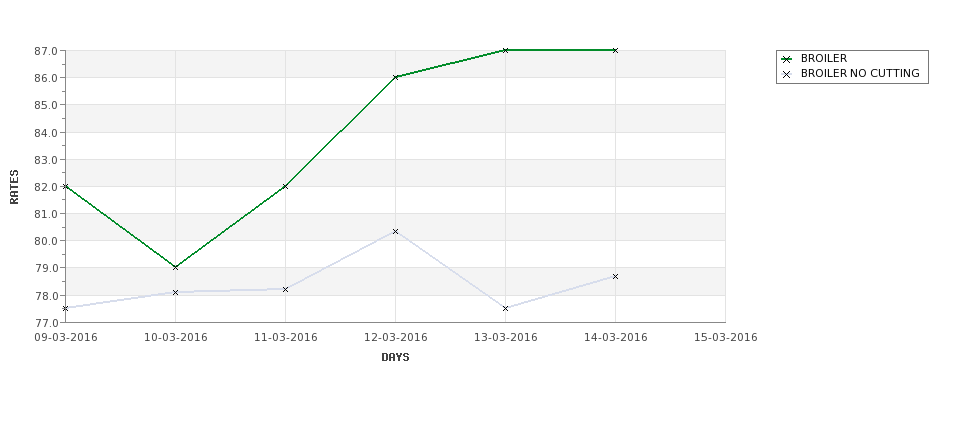The width and height of the screenshot is (975, 429).
Task: Select BROILER data point on 09-03-2016
Action: tap(65, 187)
